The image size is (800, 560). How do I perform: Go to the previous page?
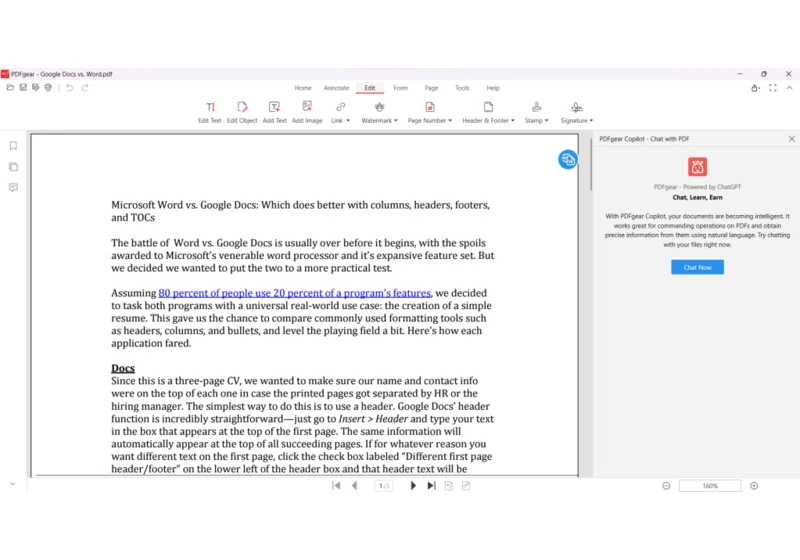click(x=355, y=486)
